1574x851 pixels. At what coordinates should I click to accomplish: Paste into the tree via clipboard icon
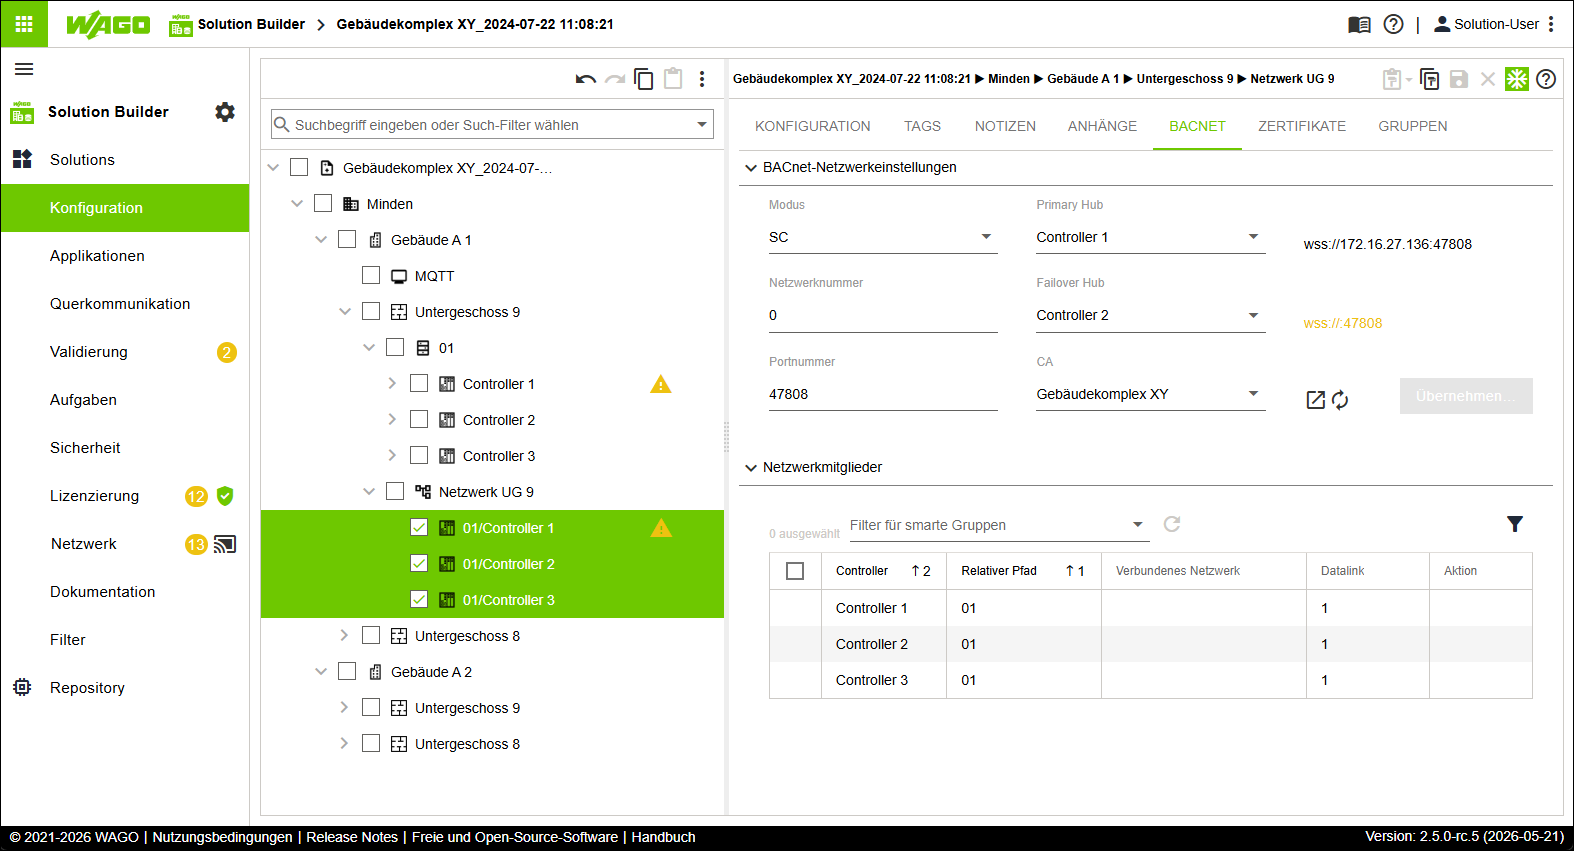pos(673,78)
